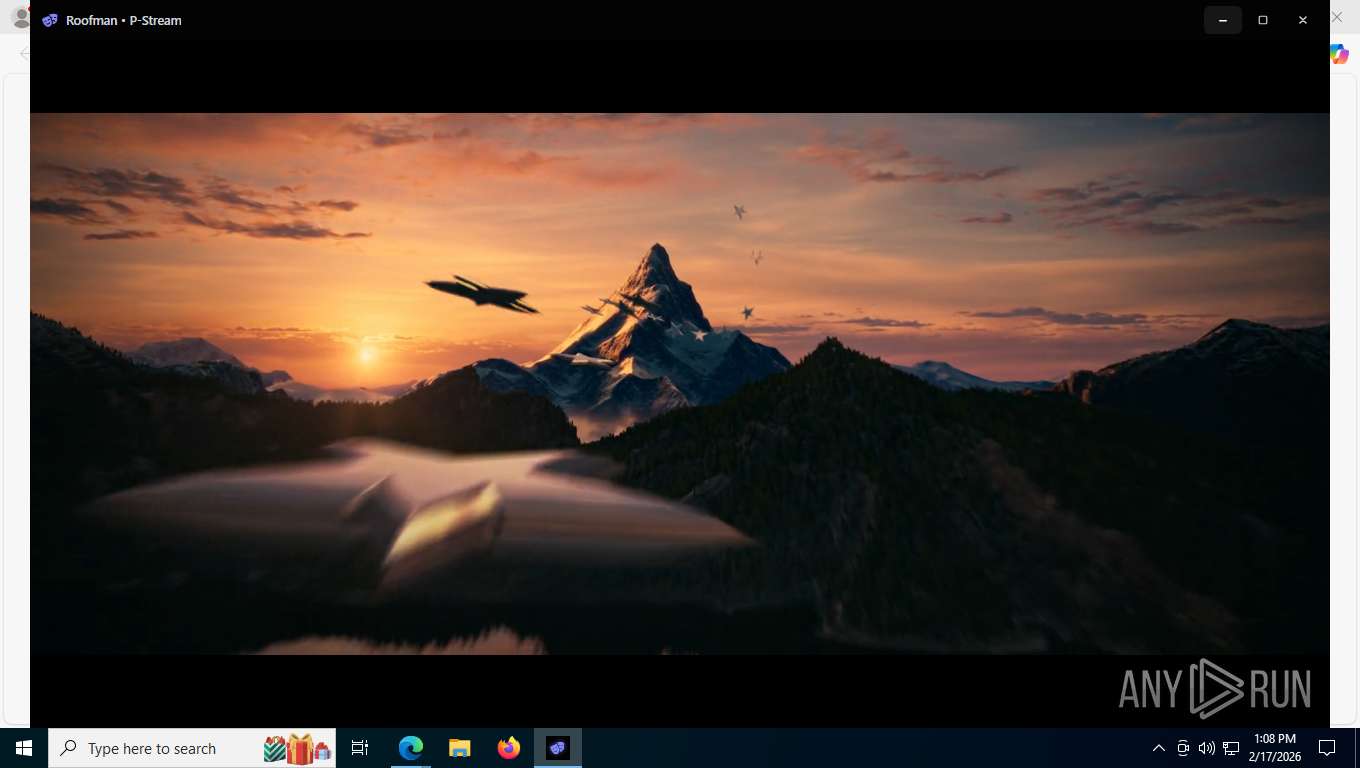Click the Copilot icon in background window
Image resolution: width=1360 pixels, height=768 pixels.
click(x=1339, y=54)
